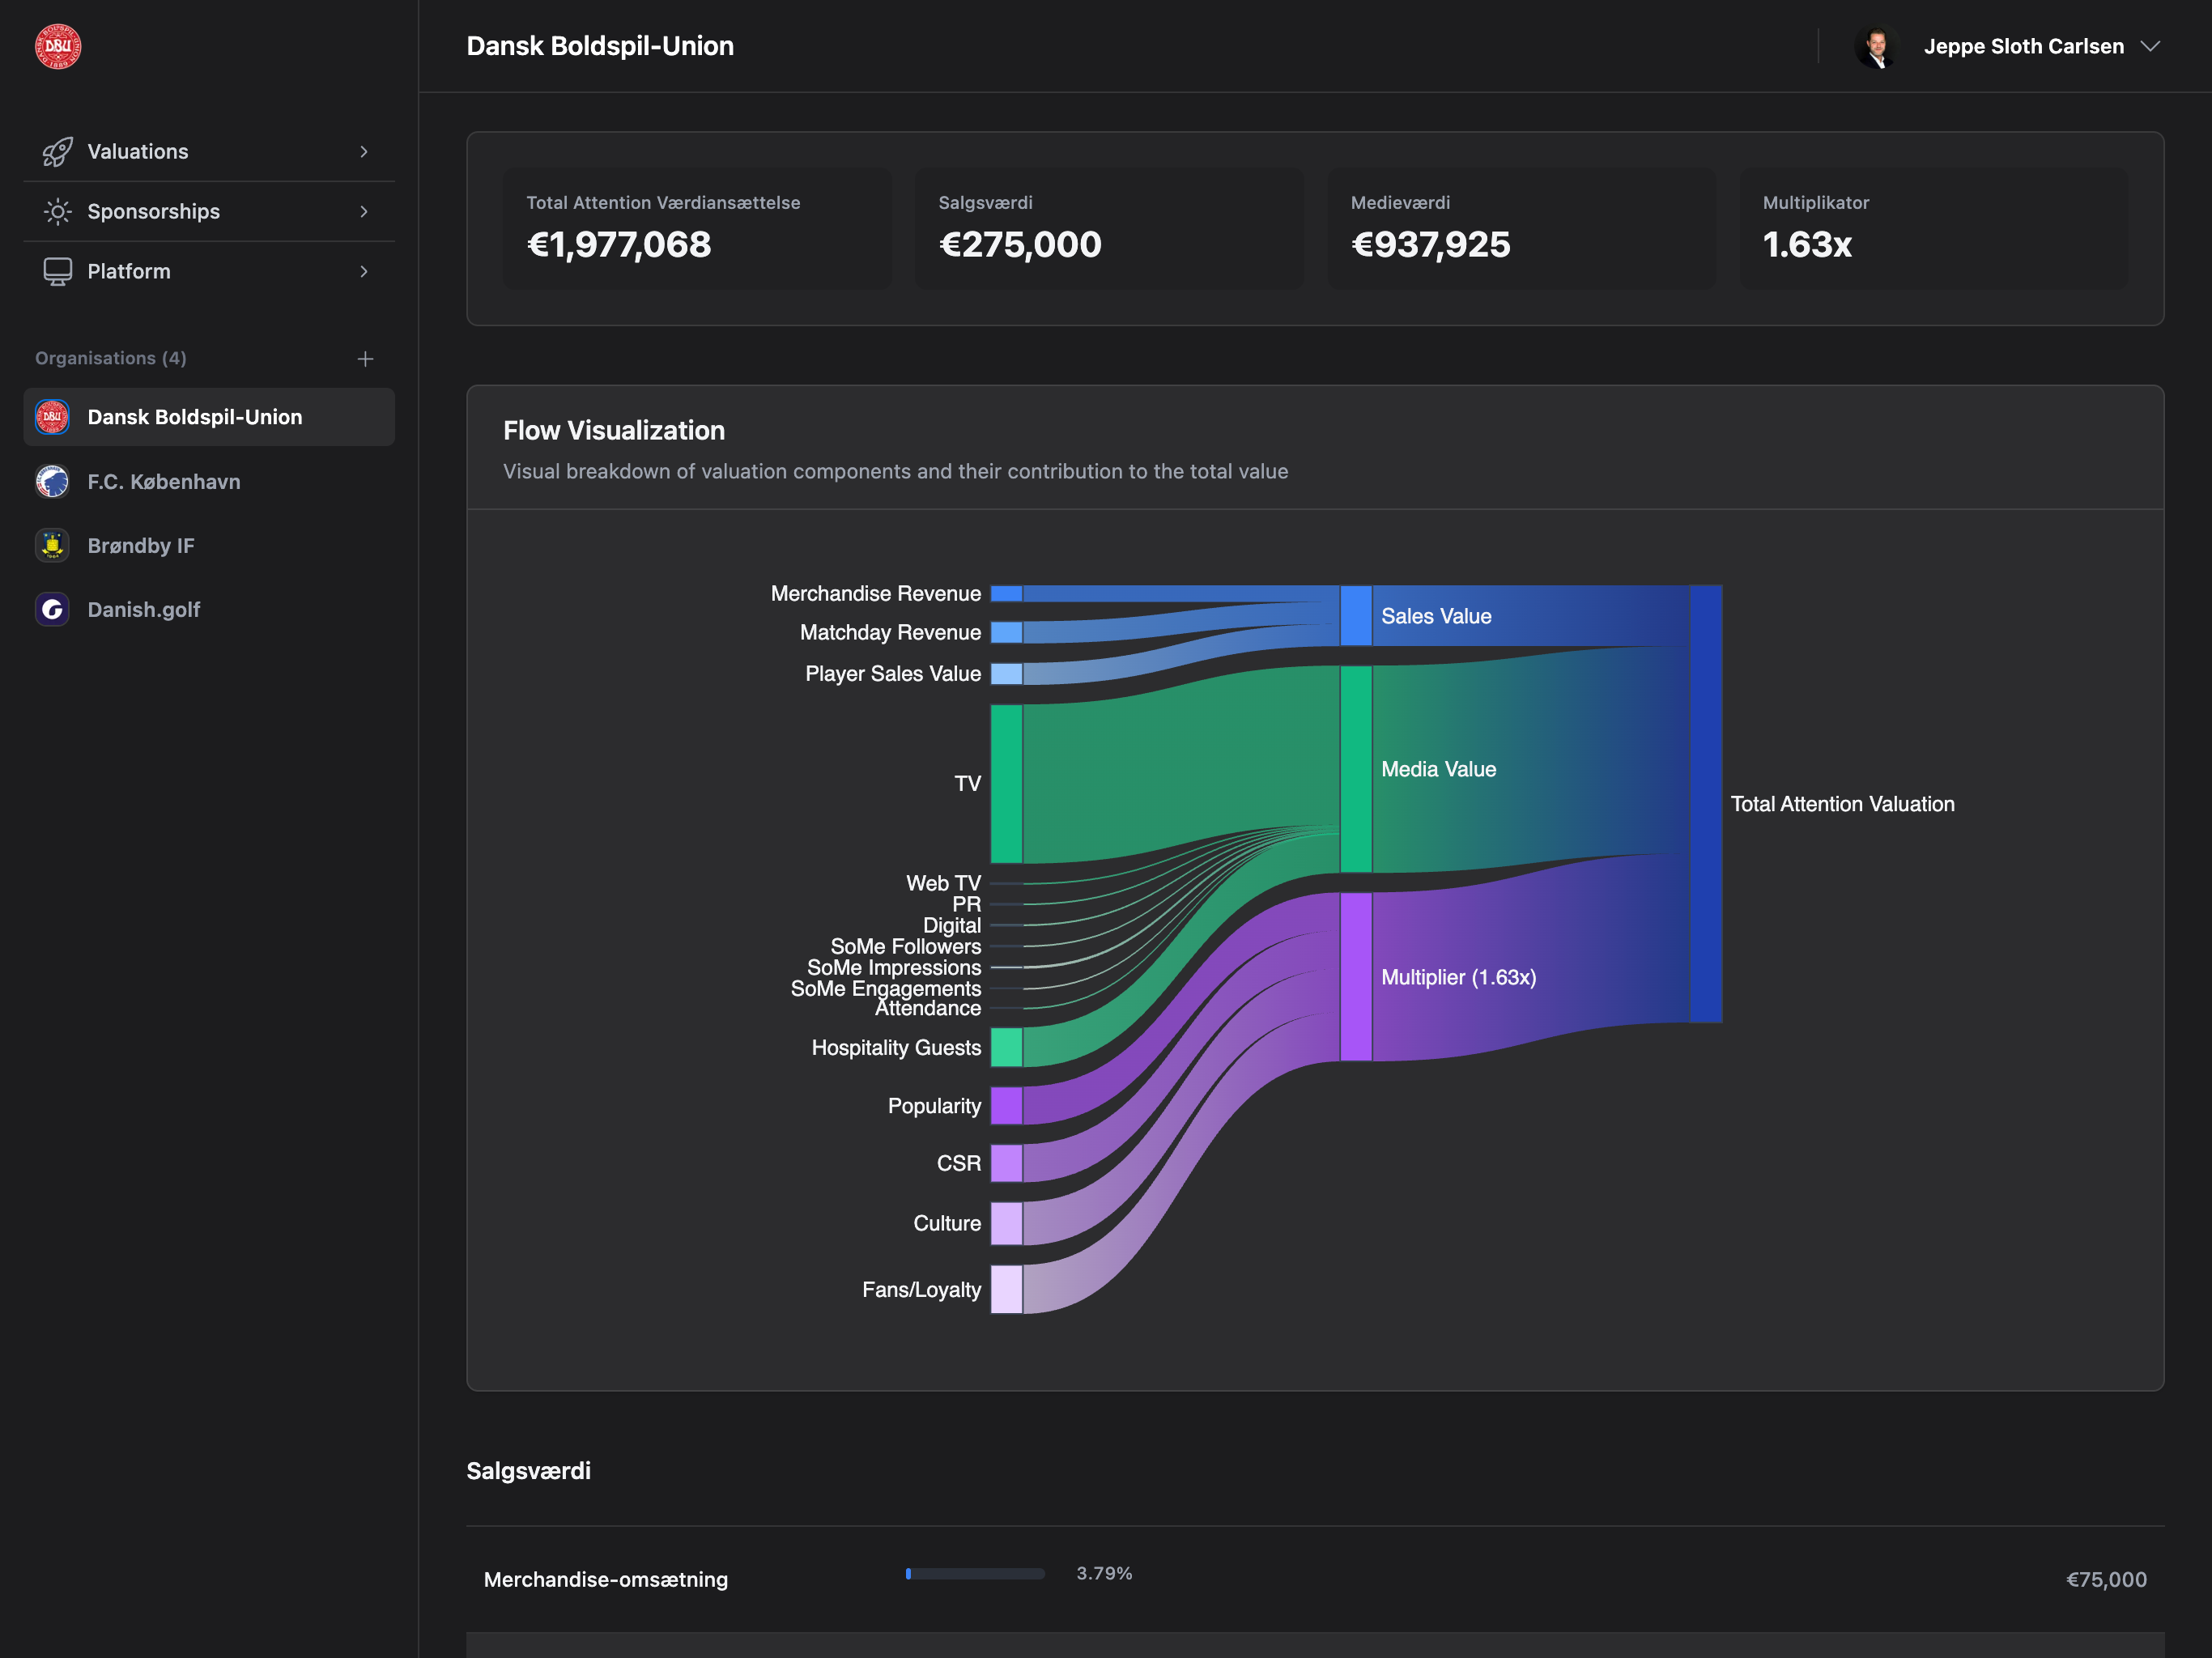Click the Total Attention Værdiansættelse card
2212x1658 pixels.
[696, 229]
